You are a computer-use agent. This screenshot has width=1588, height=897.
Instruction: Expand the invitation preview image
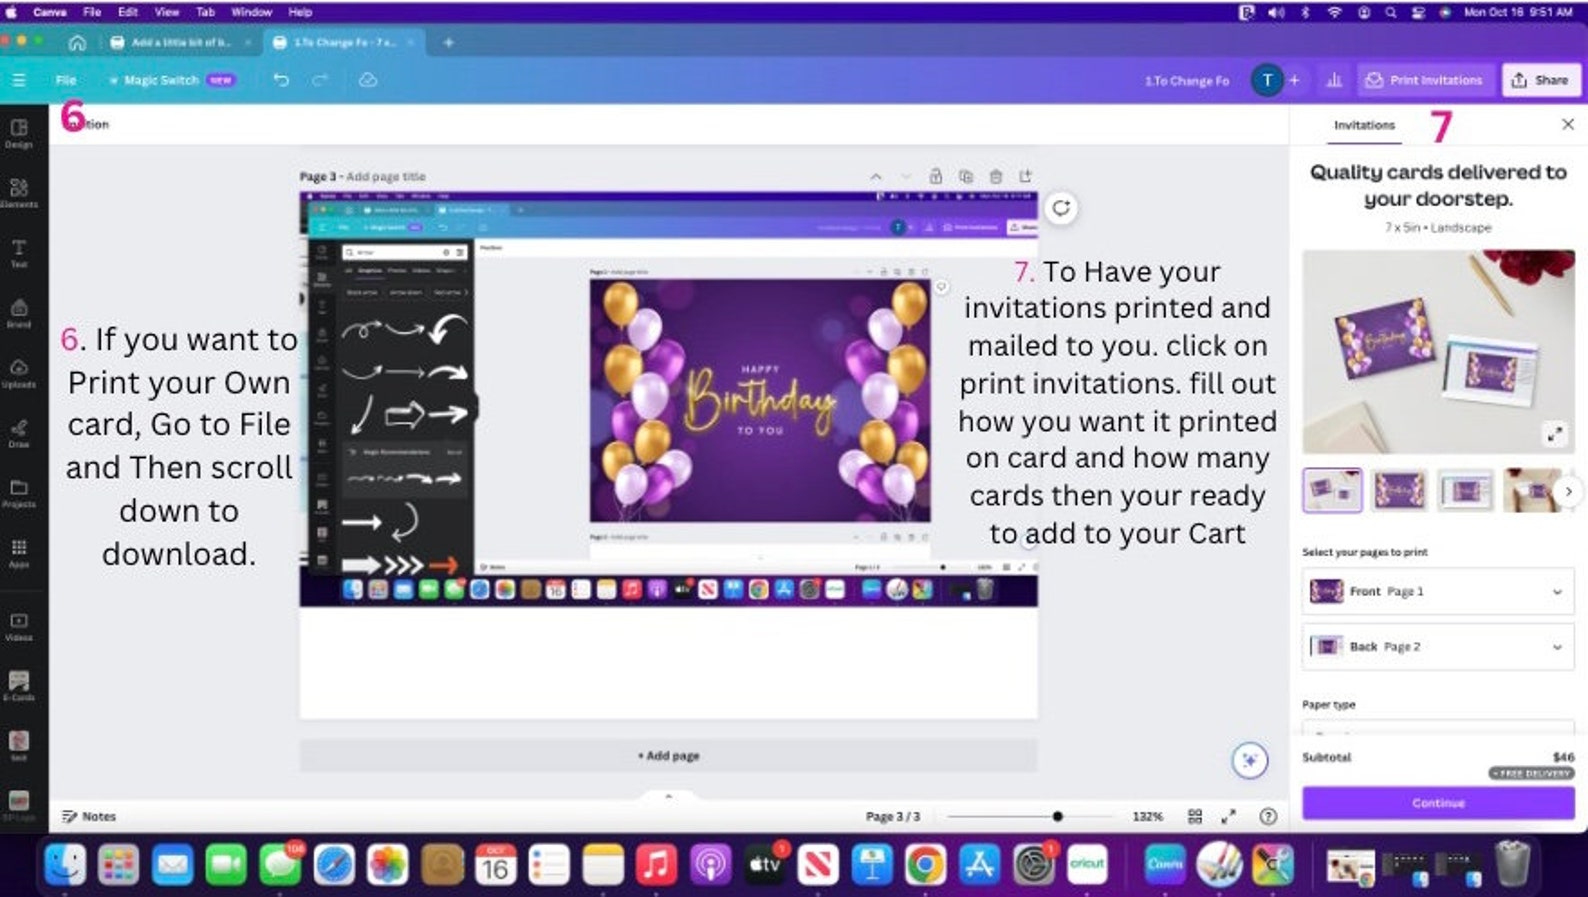coord(1555,434)
